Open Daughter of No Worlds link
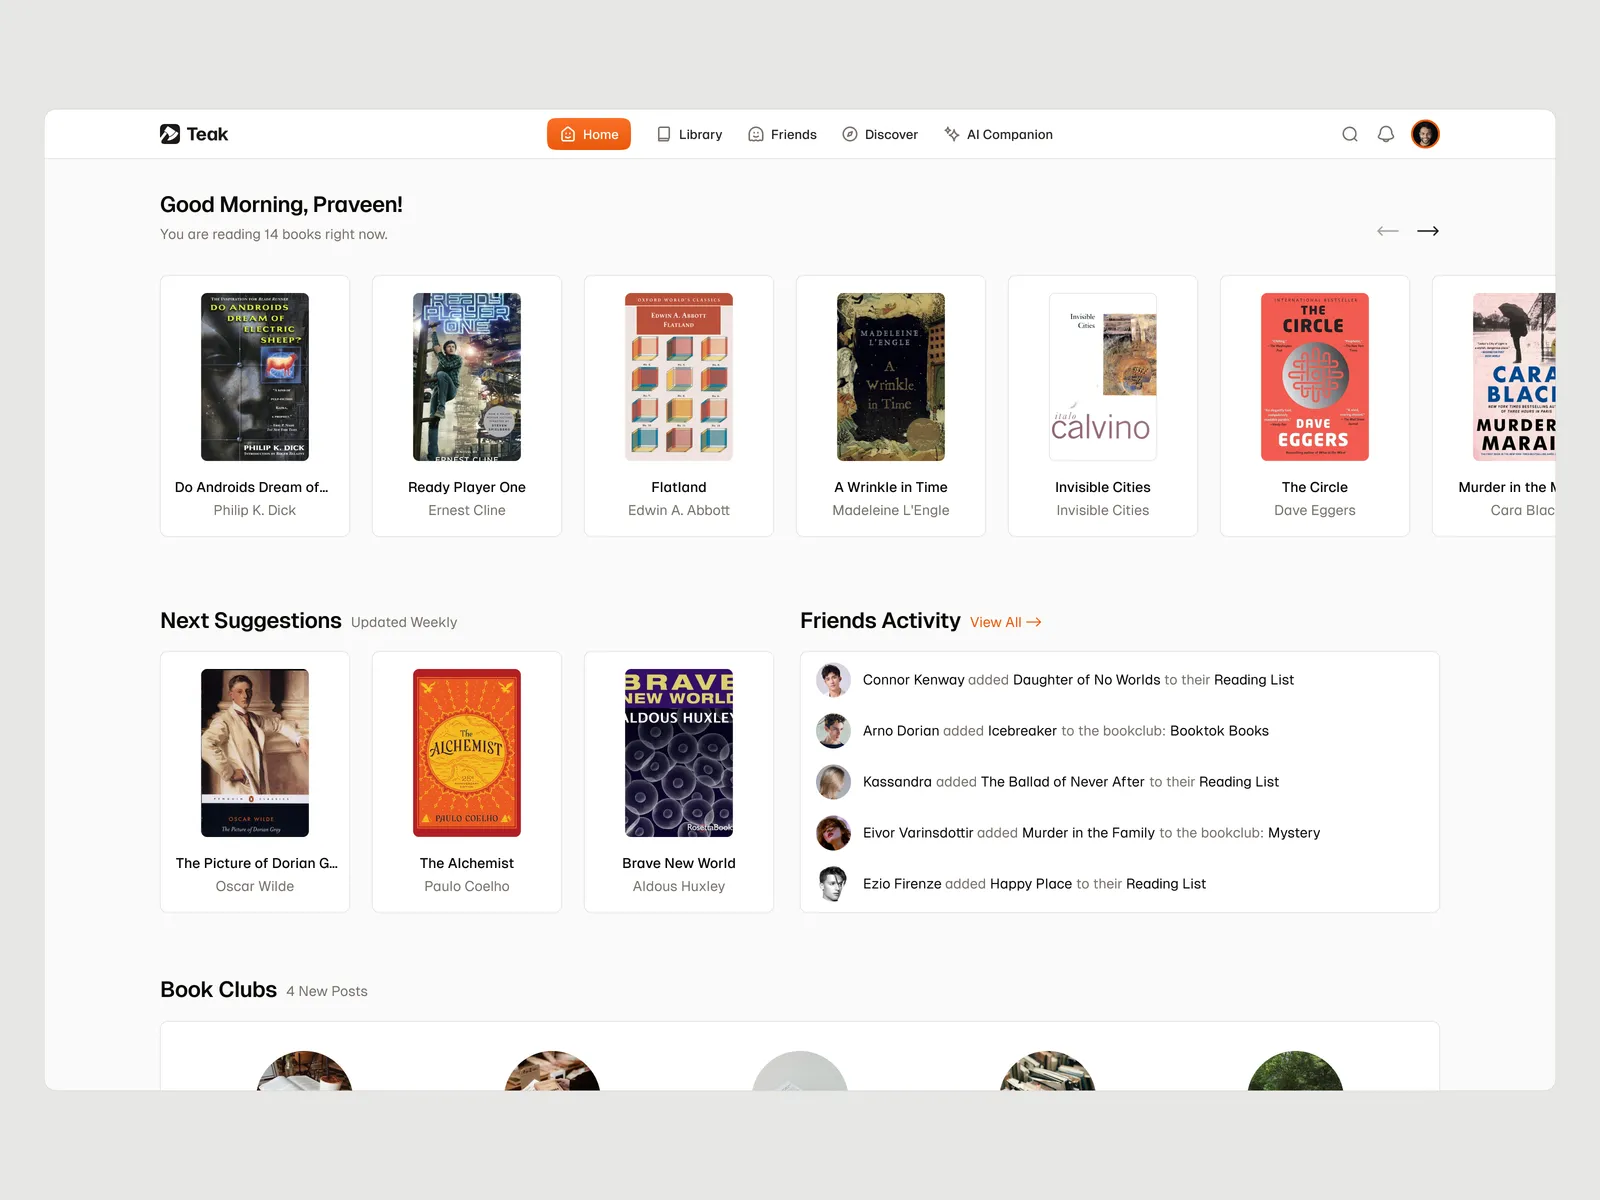1600x1200 pixels. coord(1086,680)
